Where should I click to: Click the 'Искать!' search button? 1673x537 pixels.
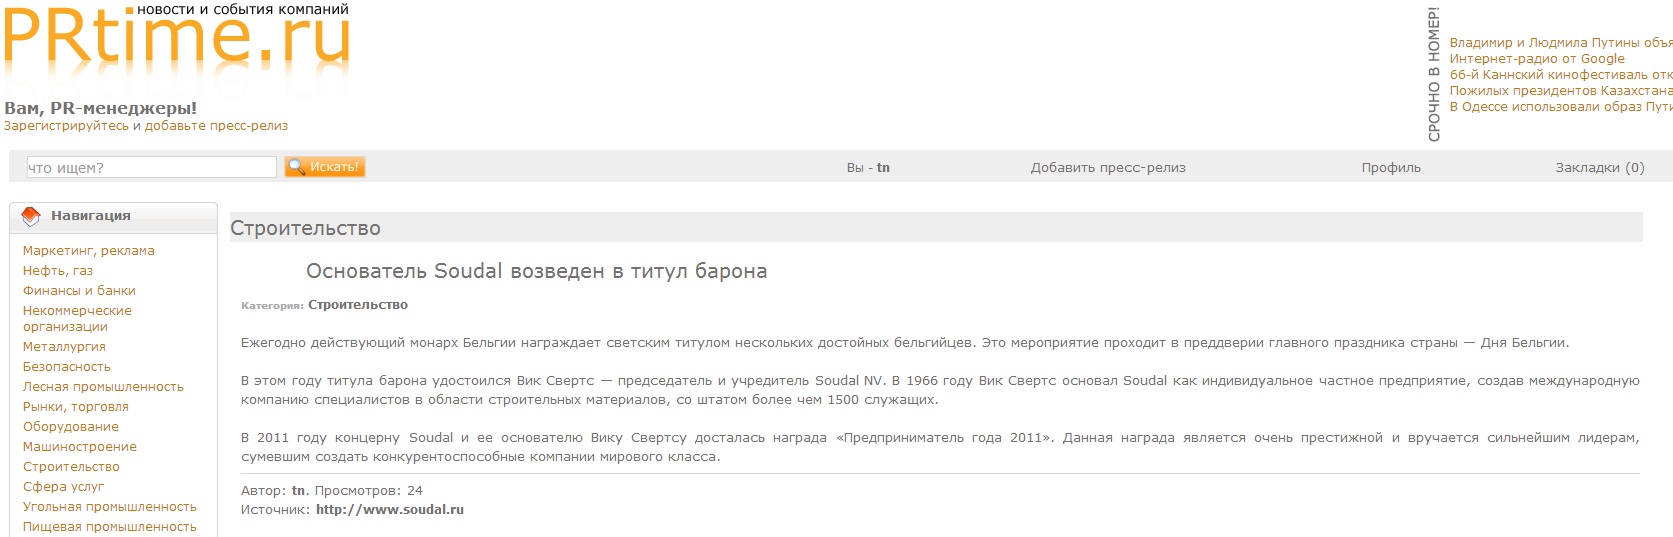[325, 167]
